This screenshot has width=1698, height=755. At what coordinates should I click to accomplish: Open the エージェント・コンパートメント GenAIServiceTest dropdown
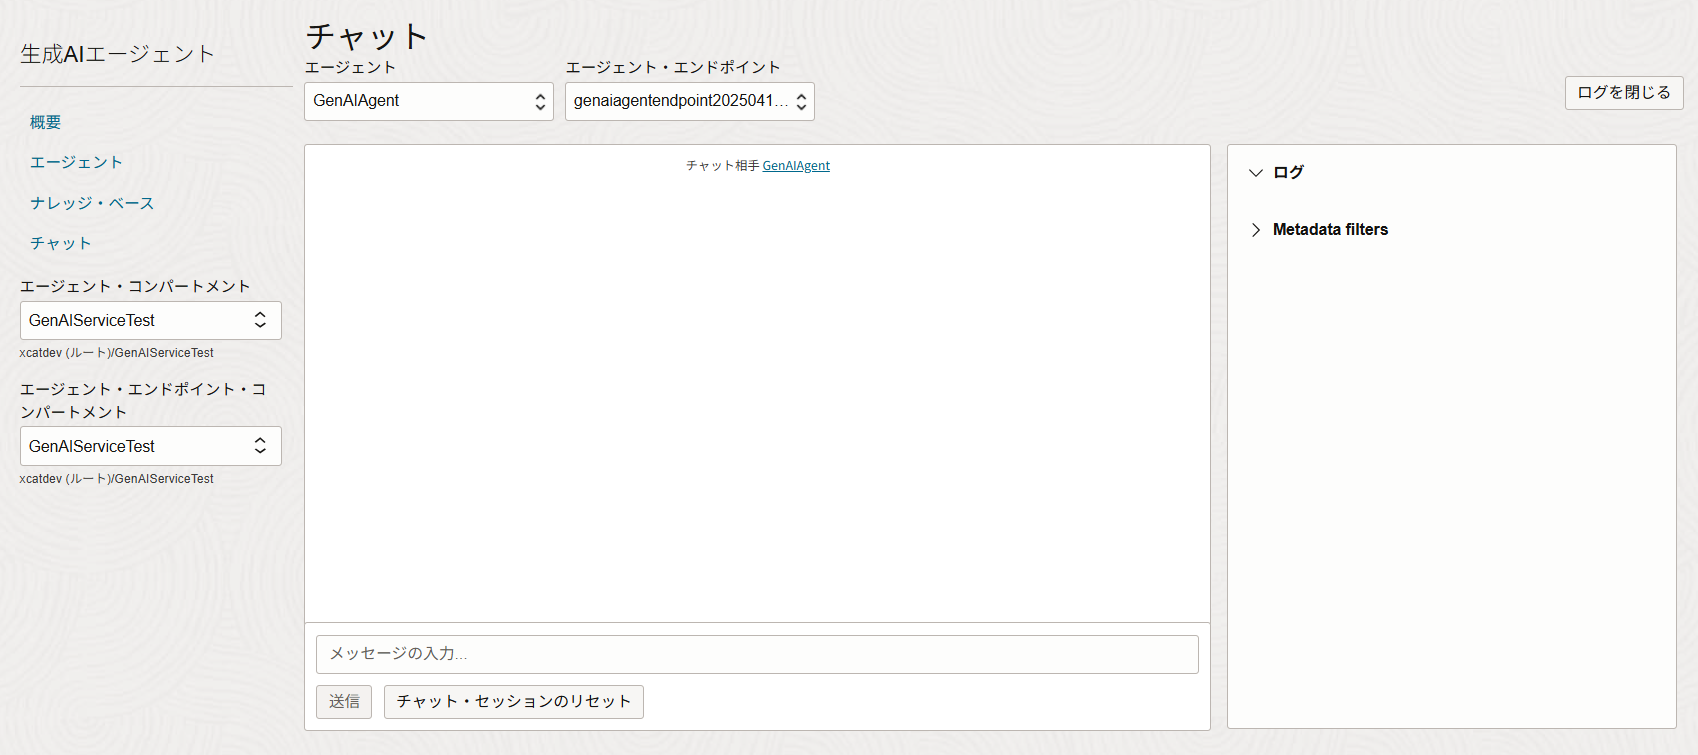coord(151,320)
